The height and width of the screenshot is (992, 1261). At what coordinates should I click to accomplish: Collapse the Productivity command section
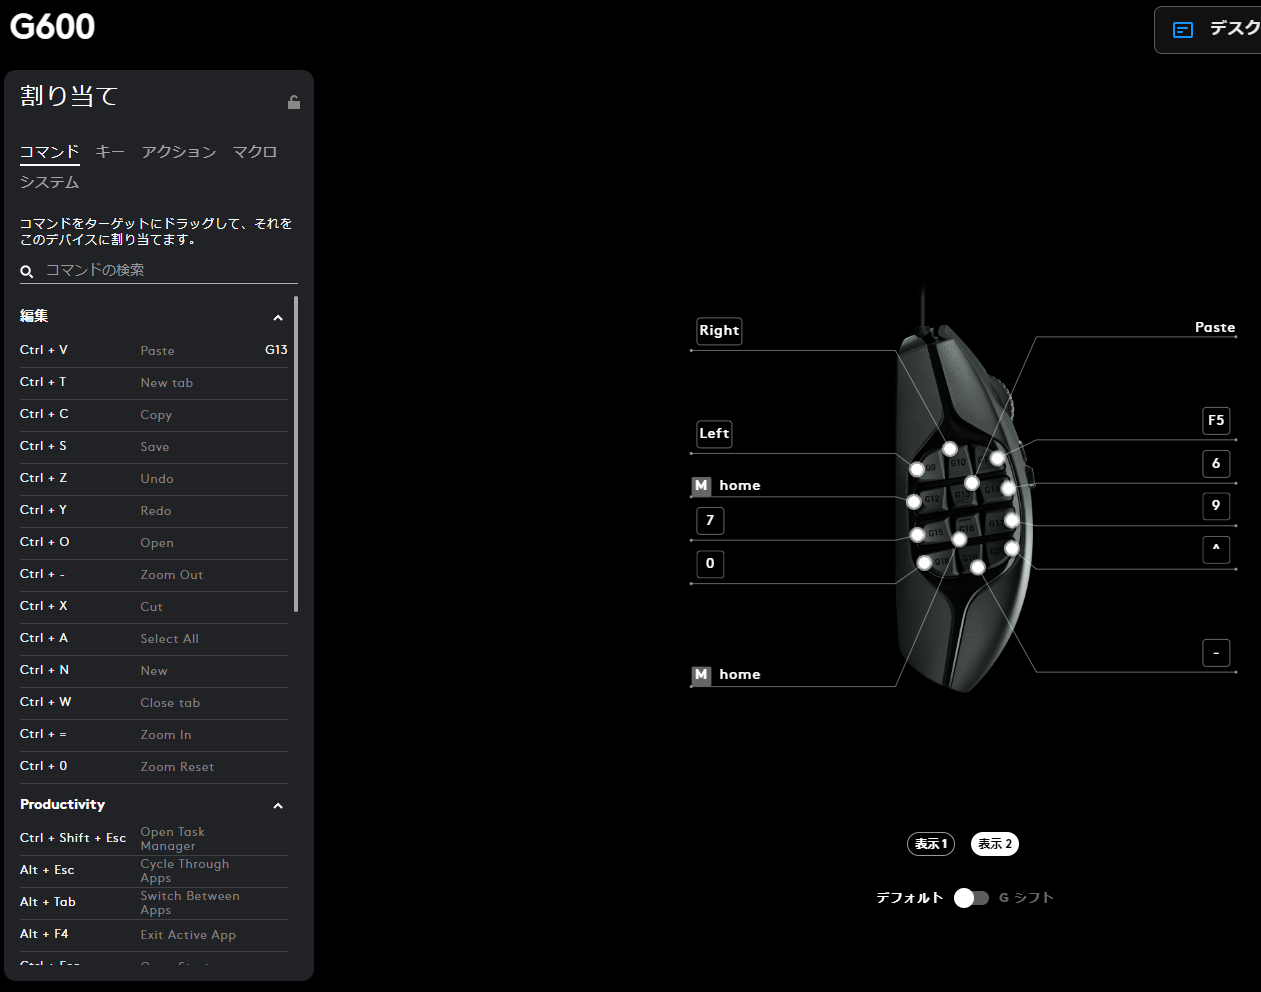[278, 806]
